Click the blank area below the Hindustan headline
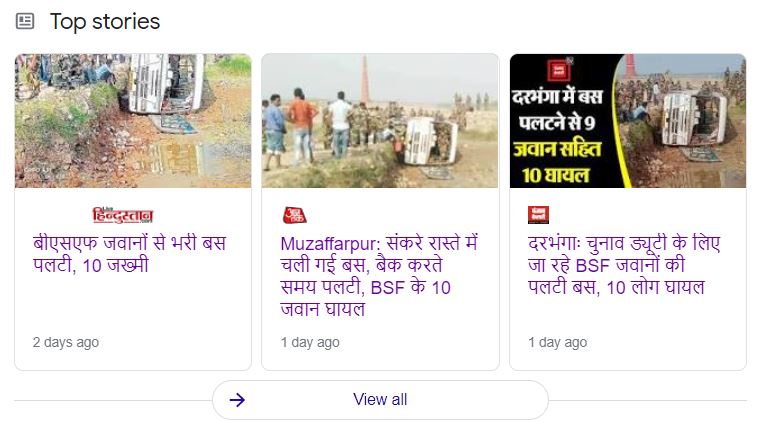This screenshot has height=422, width=760. 133,303
